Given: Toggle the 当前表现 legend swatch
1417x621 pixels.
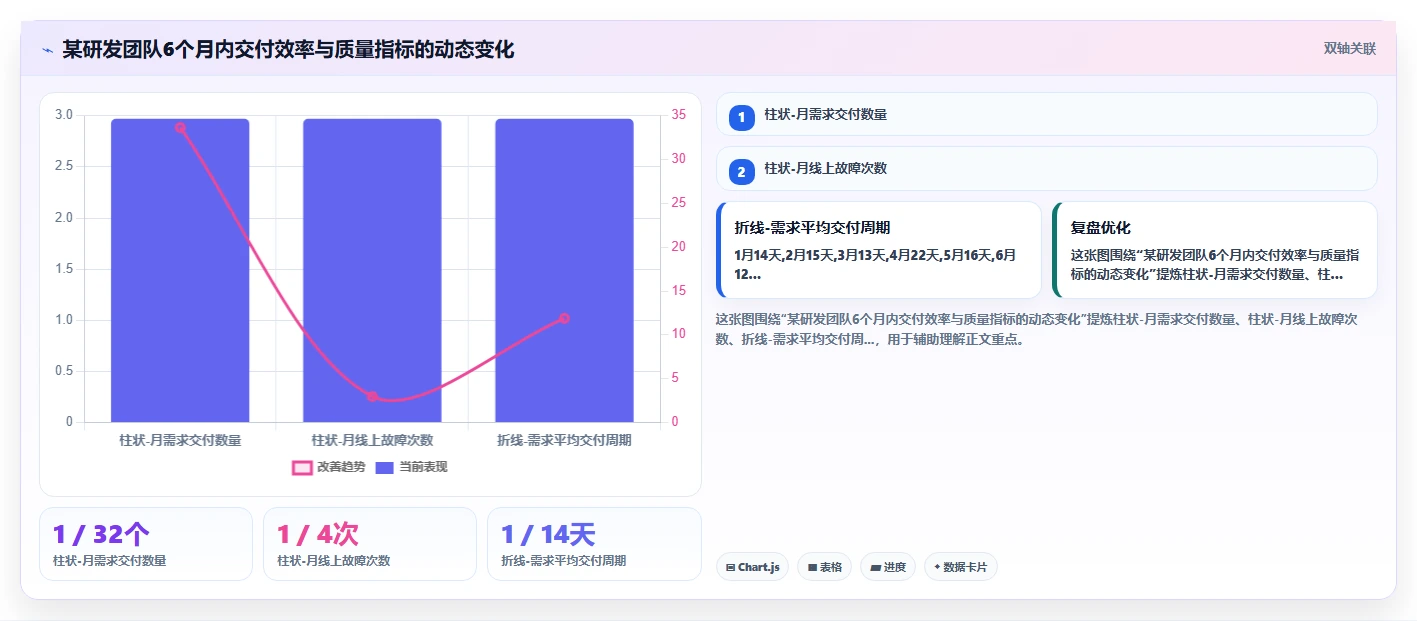Looking at the screenshot, I should 385,467.
